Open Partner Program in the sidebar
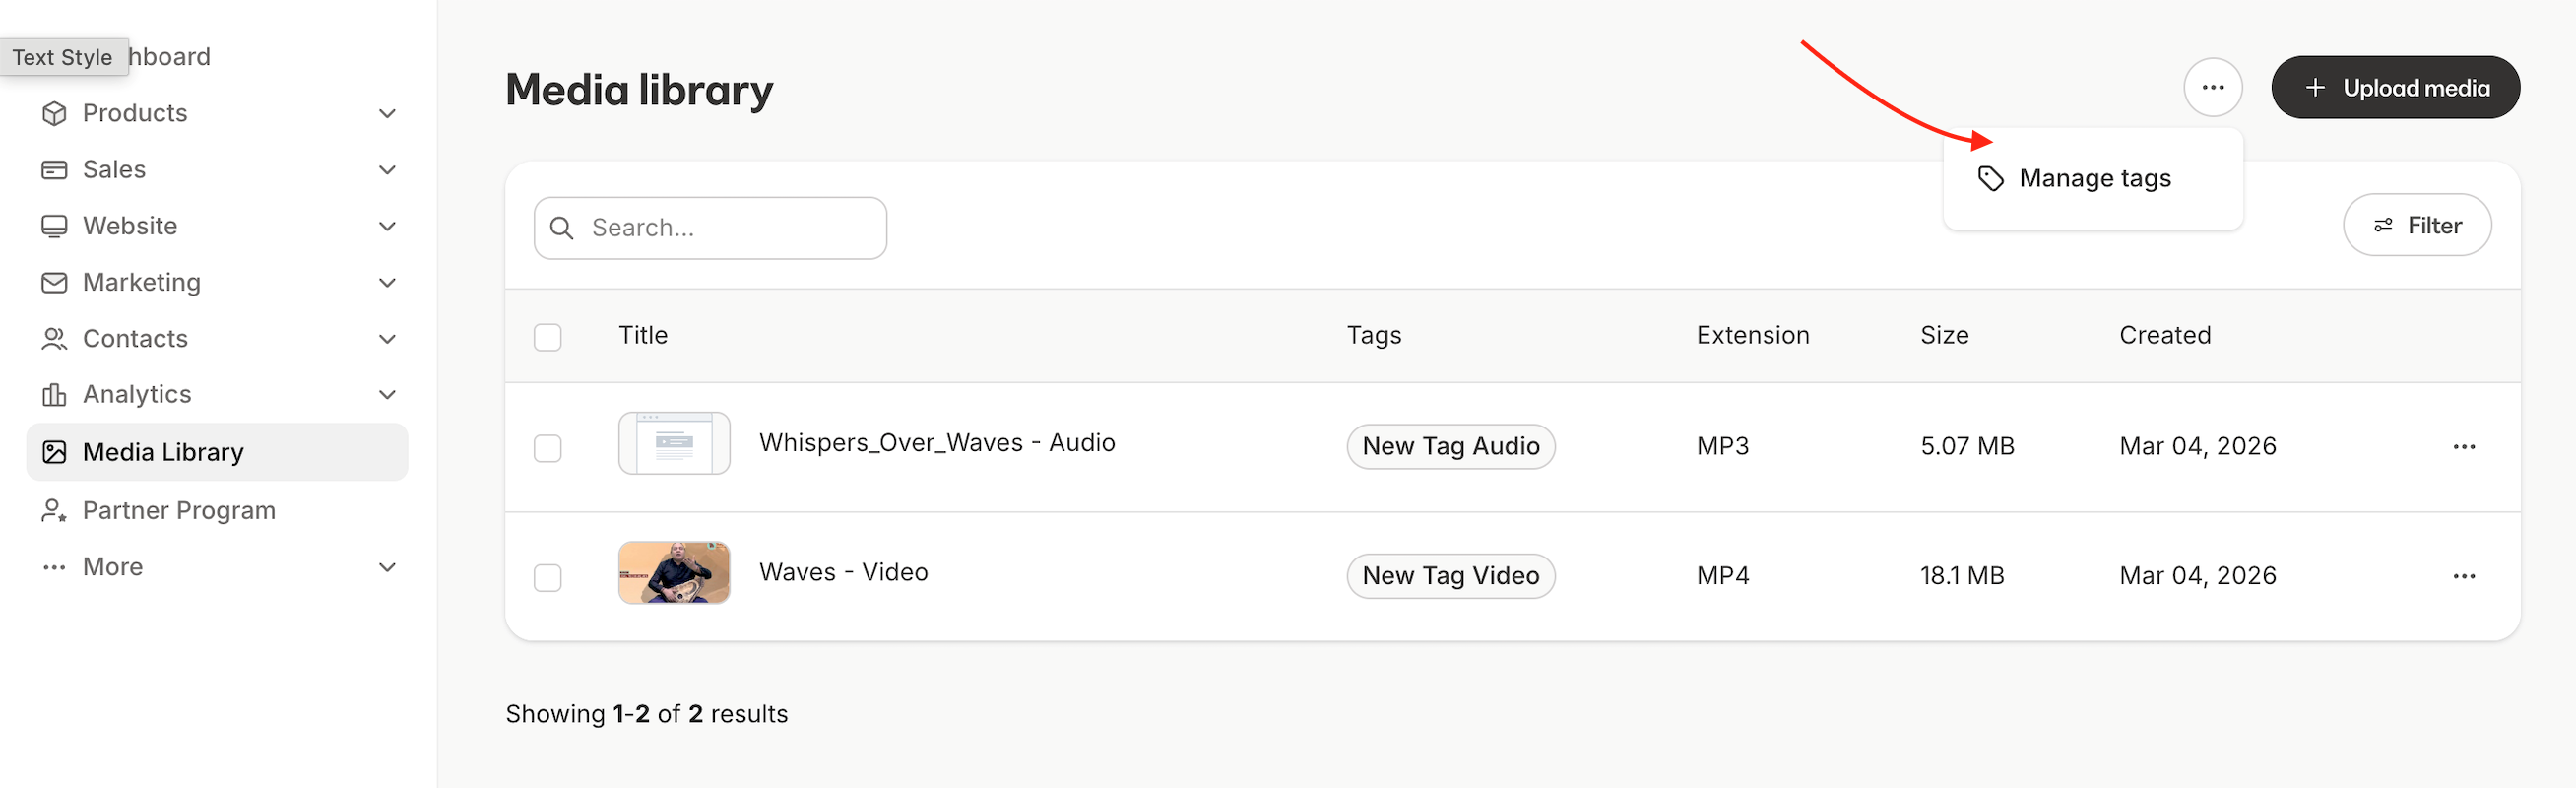 (x=178, y=511)
